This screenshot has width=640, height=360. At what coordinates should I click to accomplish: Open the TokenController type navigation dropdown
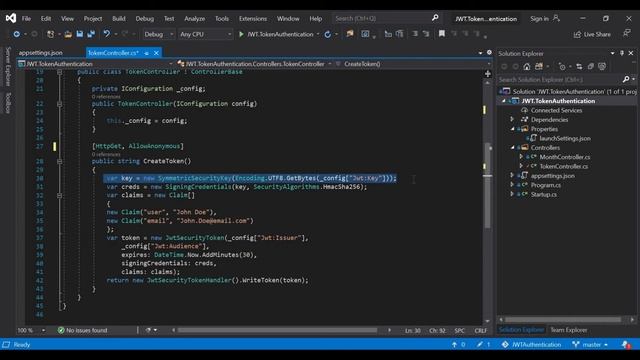coord(254,64)
